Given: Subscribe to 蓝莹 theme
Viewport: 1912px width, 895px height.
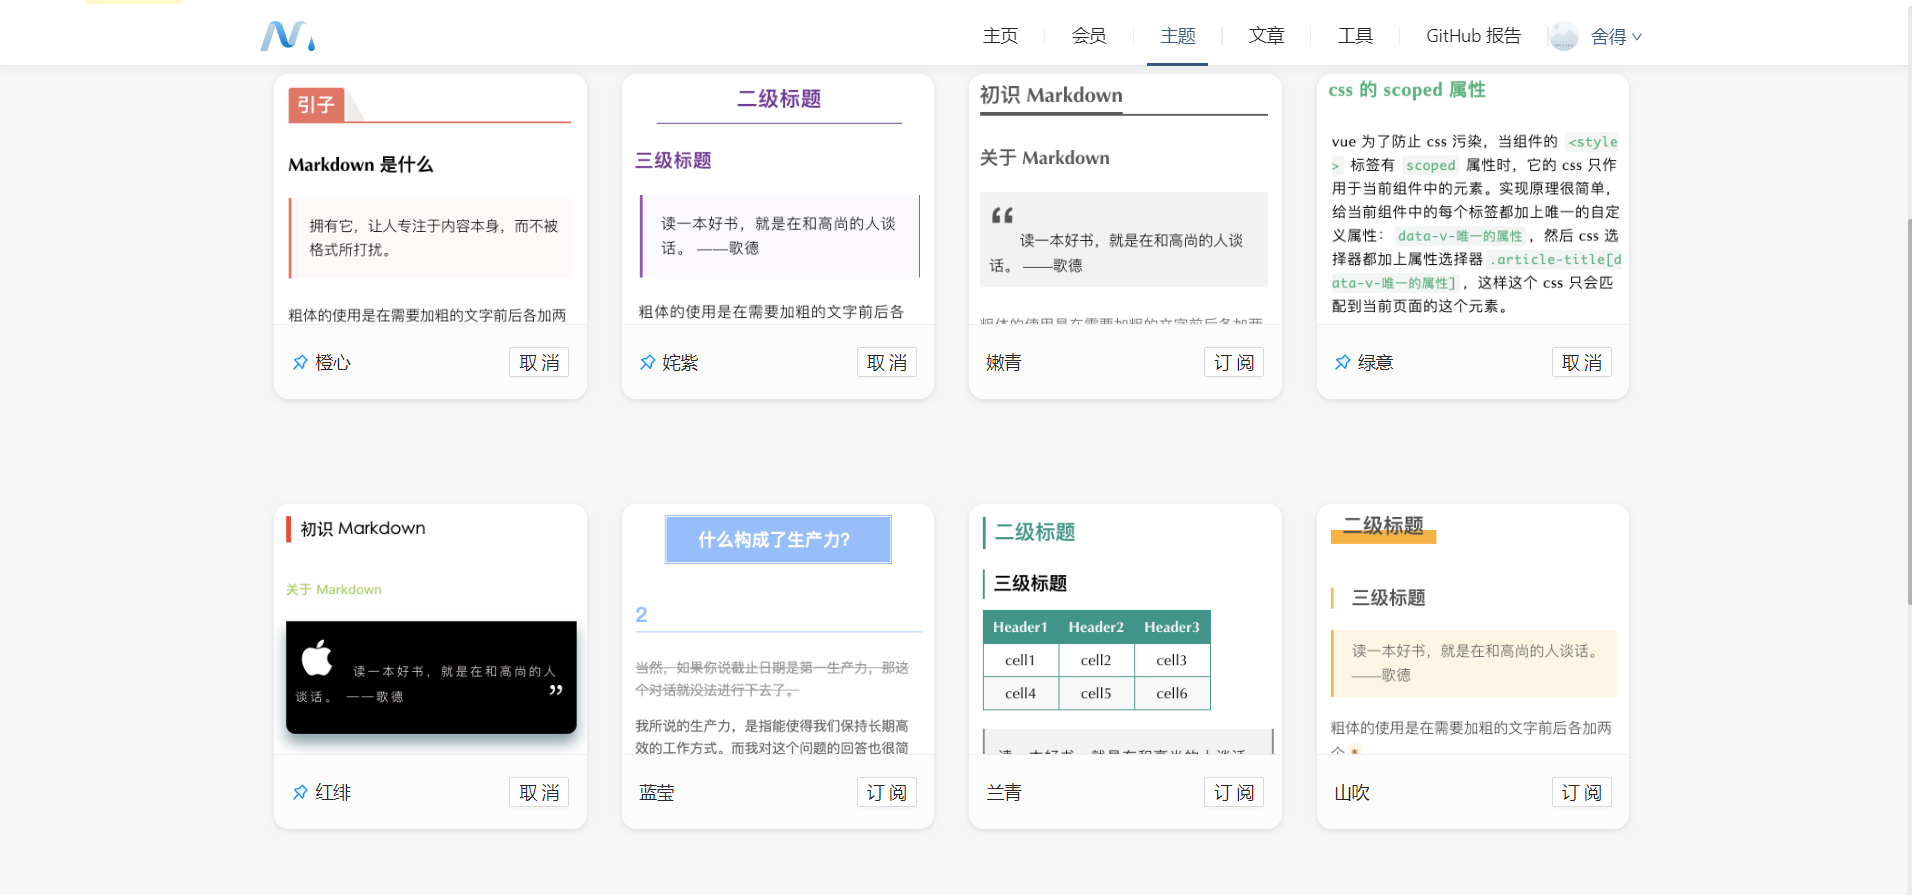Looking at the screenshot, I should click(887, 792).
